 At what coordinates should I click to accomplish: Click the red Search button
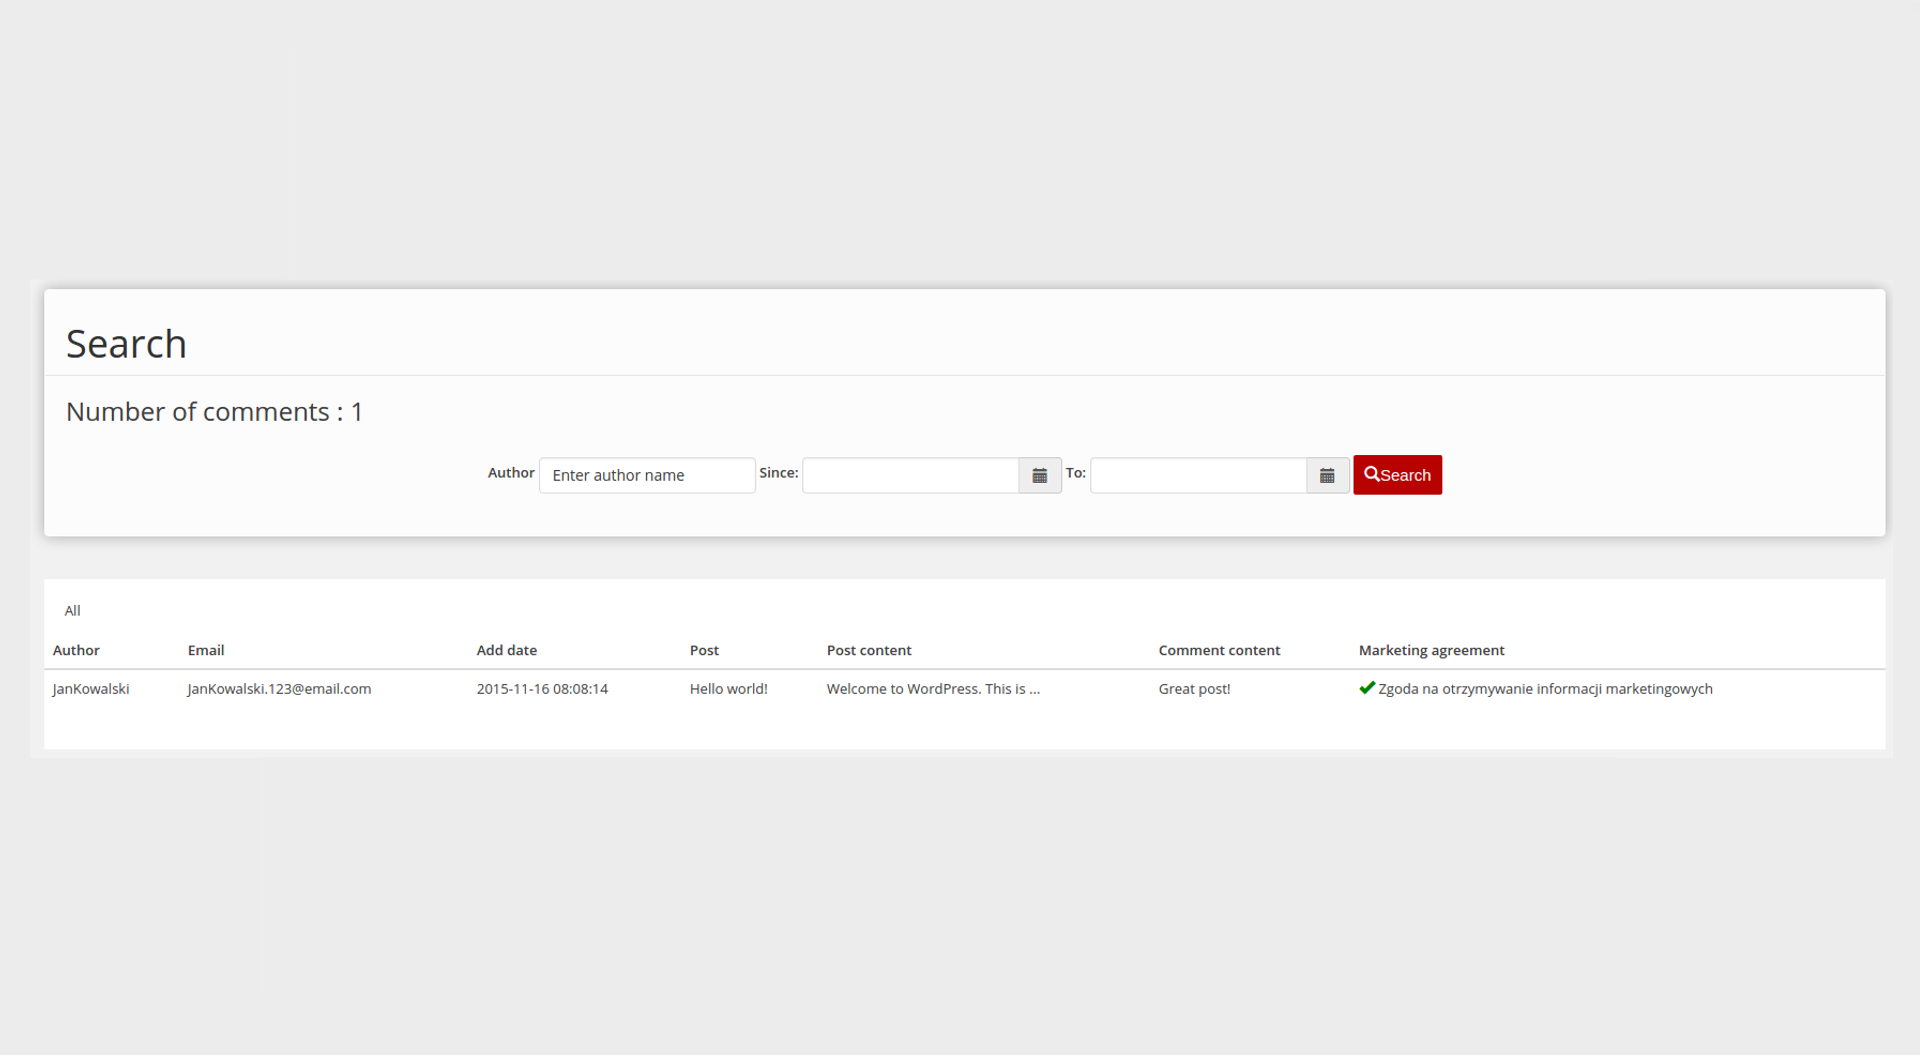click(x=1397, y=475)
